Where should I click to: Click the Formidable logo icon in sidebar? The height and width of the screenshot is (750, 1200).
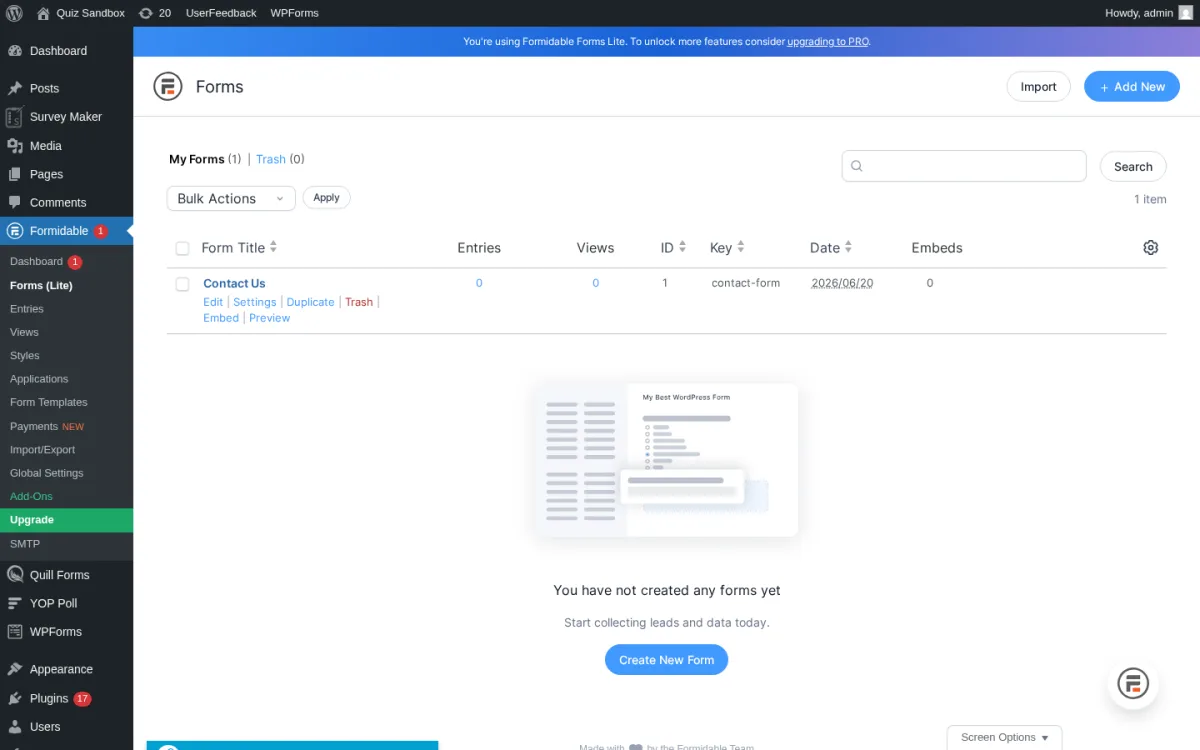coord(15,231)
